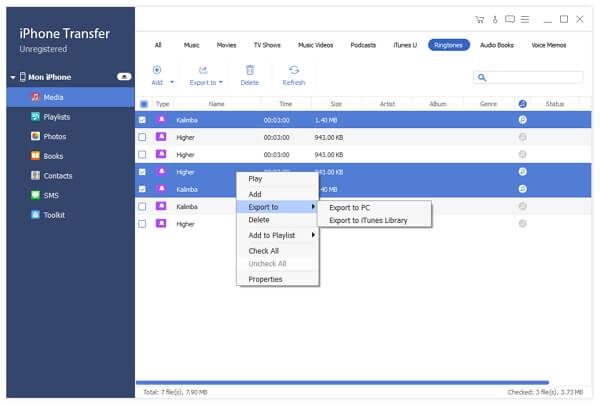Switch to the Music Videos tab
The width and height of the screenshot is (600, 406).
pos(316,45)
